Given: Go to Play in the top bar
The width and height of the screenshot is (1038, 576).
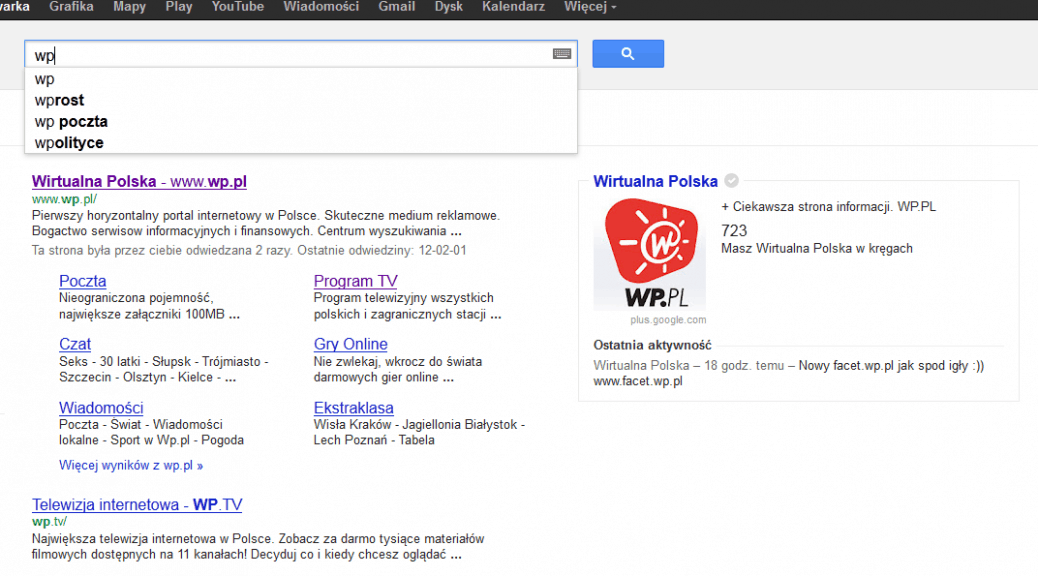Looking at the screenshot, I should [179, 7].
